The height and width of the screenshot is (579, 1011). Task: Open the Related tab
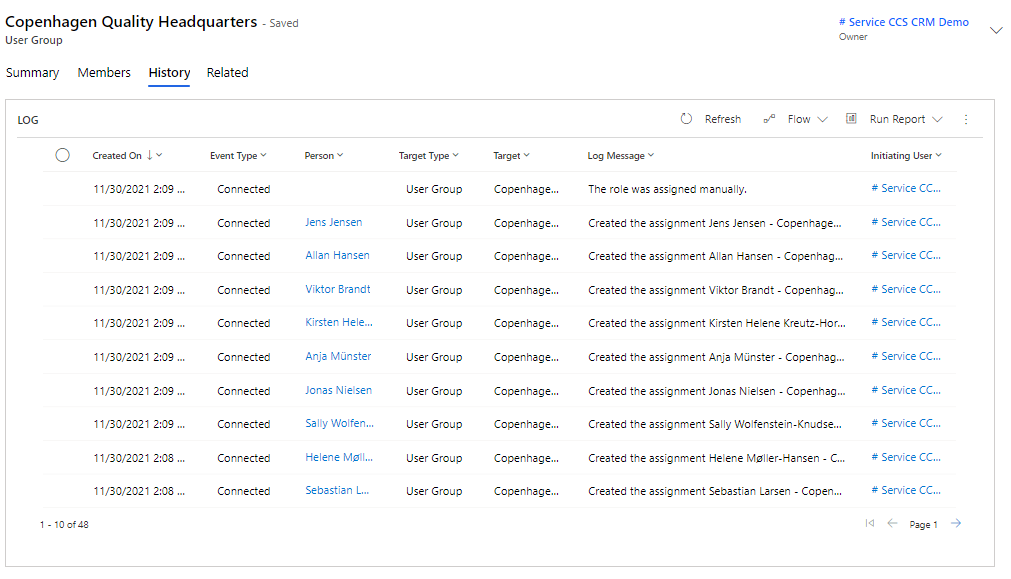[227, 73]
